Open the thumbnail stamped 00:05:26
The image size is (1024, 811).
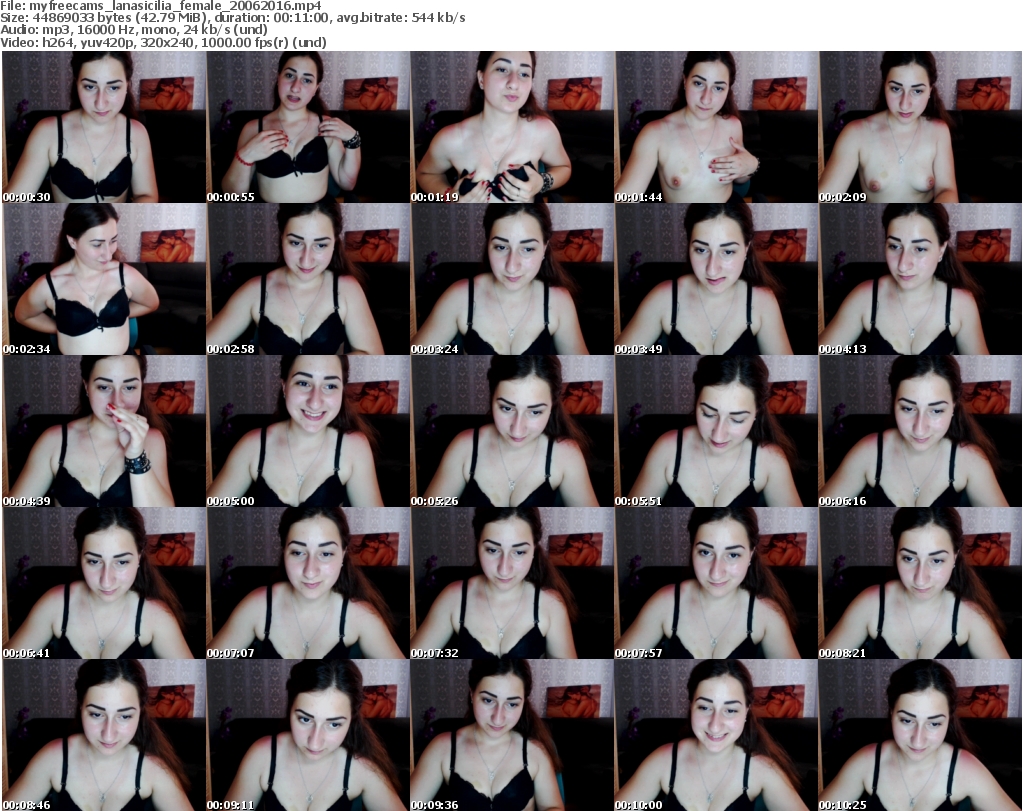pyautogui.click(x=512, y=432)
